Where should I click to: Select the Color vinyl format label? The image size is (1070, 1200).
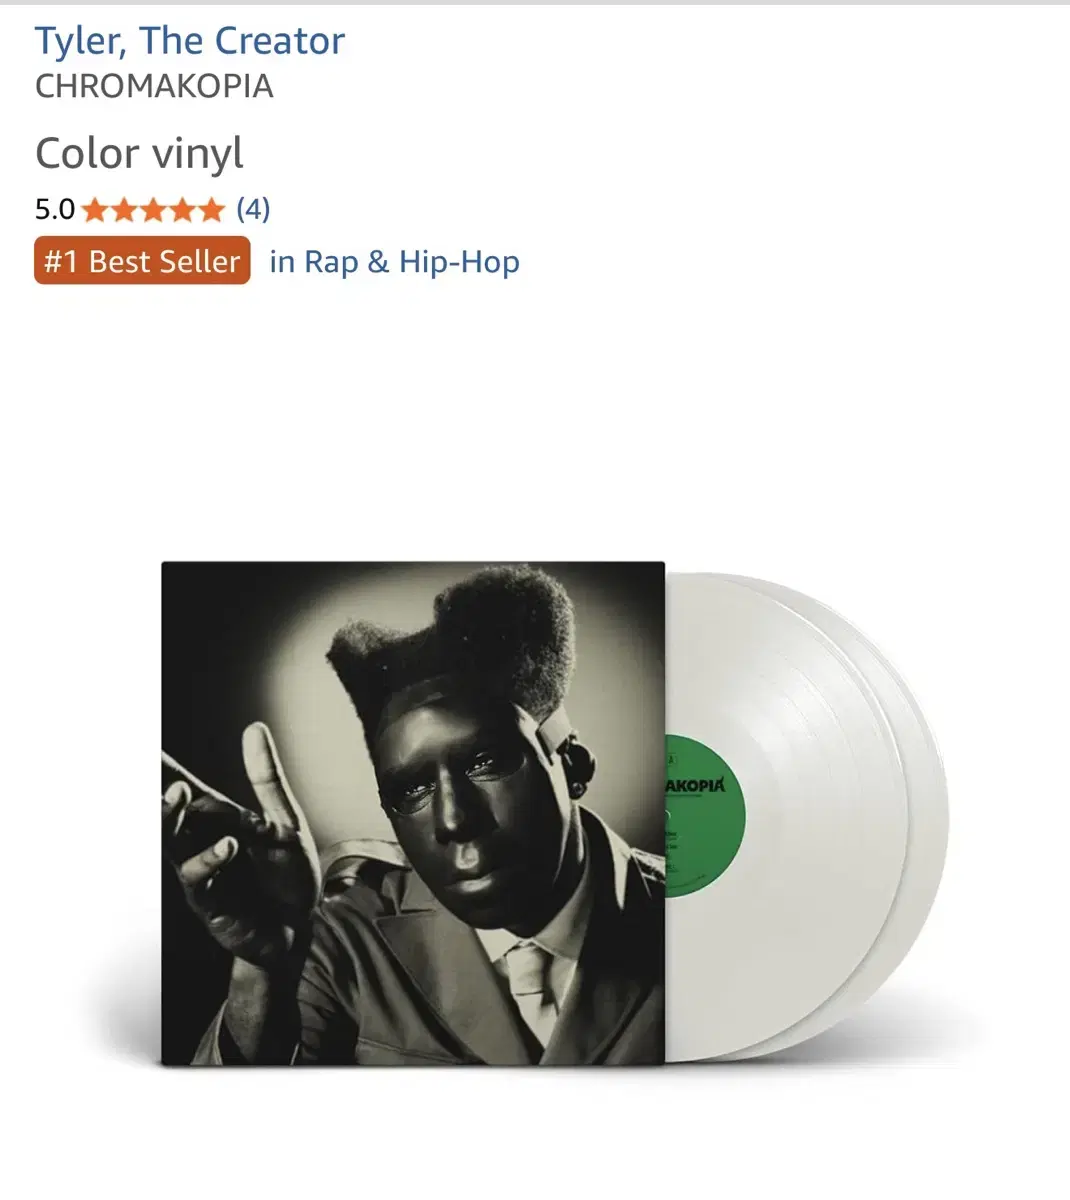click(x=139, y=153)
